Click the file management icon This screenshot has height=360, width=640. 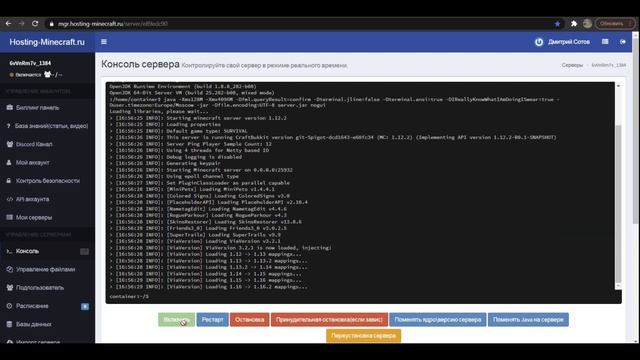[x=9, y=269]
